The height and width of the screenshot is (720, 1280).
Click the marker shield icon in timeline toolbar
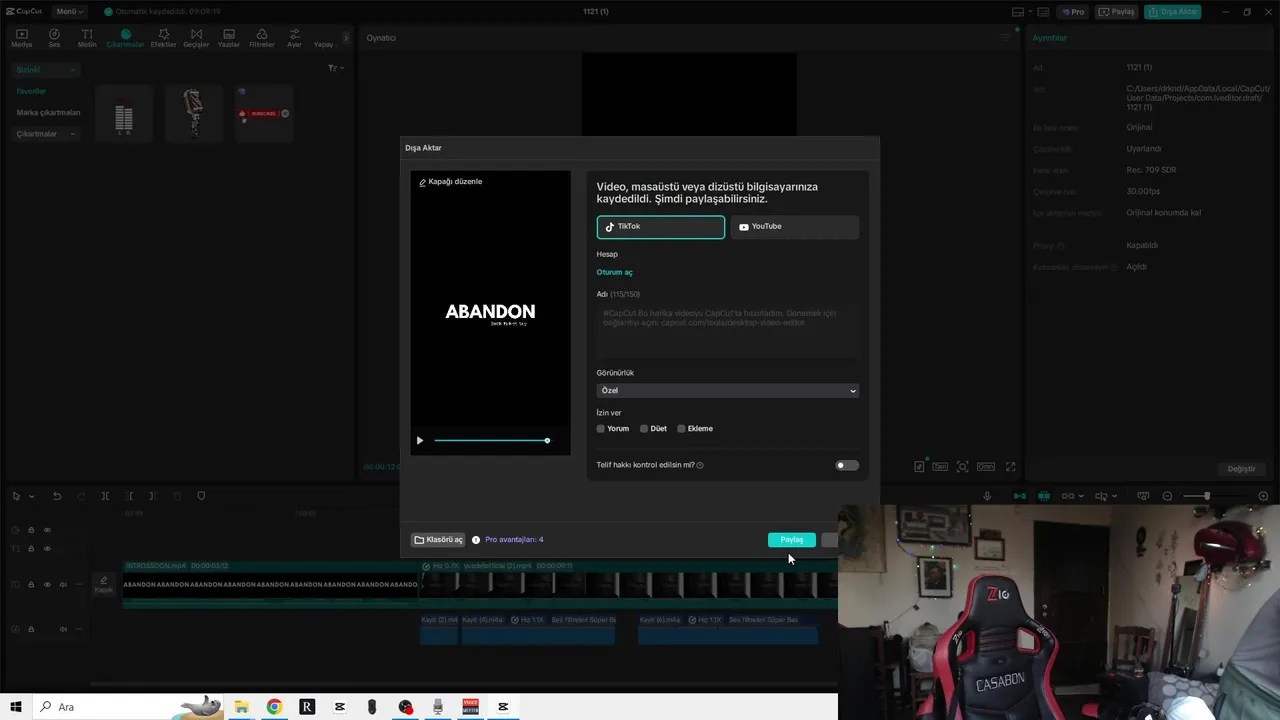201,496
